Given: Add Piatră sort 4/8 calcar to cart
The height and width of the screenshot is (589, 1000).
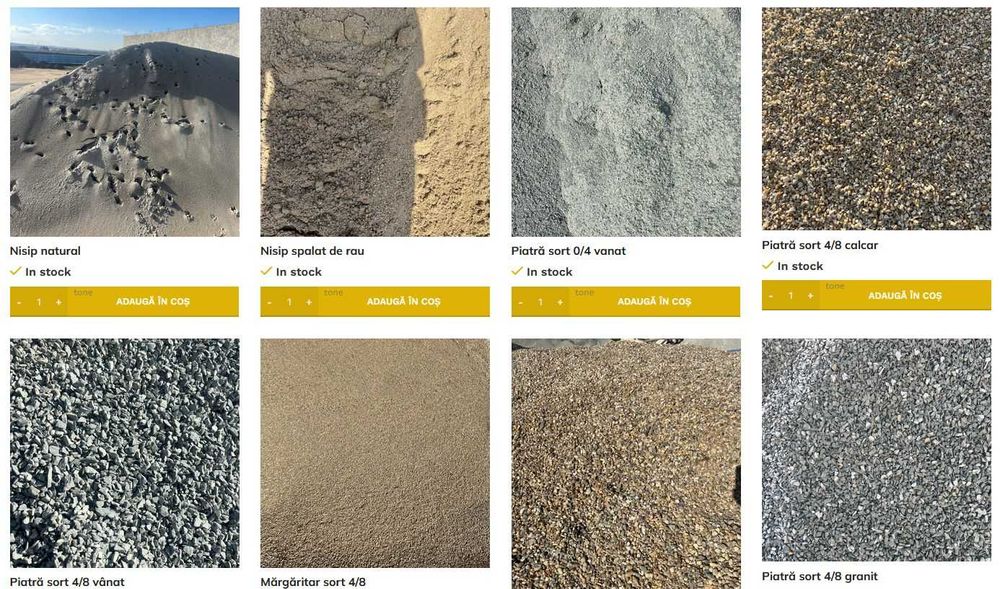Looking at the screenshot, I should point(905,296).
